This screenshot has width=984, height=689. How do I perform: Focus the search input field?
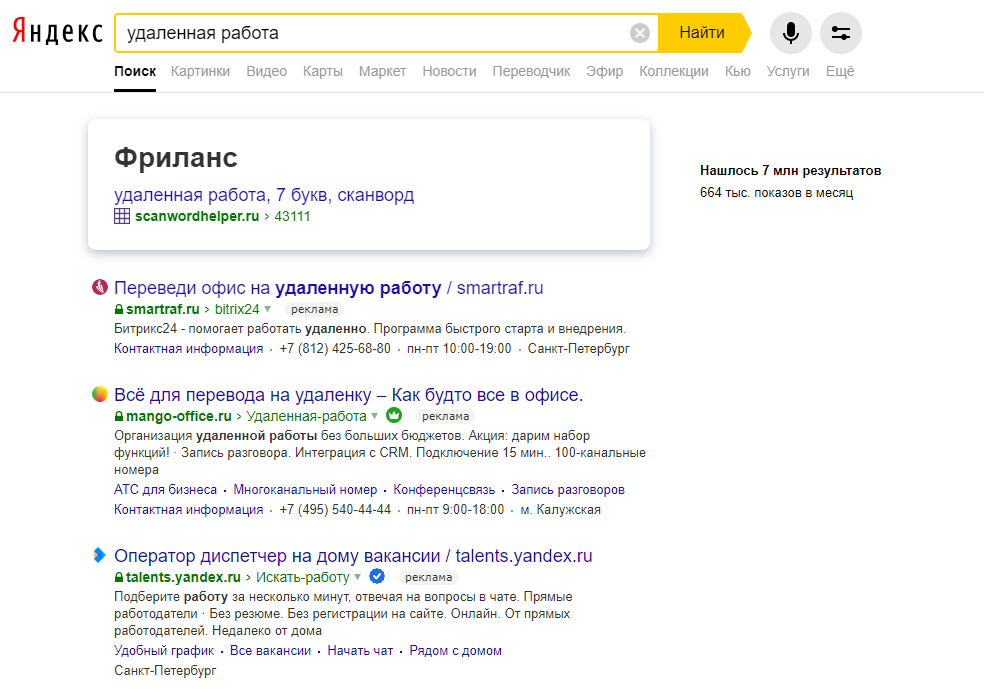click(x=373, y=33)
